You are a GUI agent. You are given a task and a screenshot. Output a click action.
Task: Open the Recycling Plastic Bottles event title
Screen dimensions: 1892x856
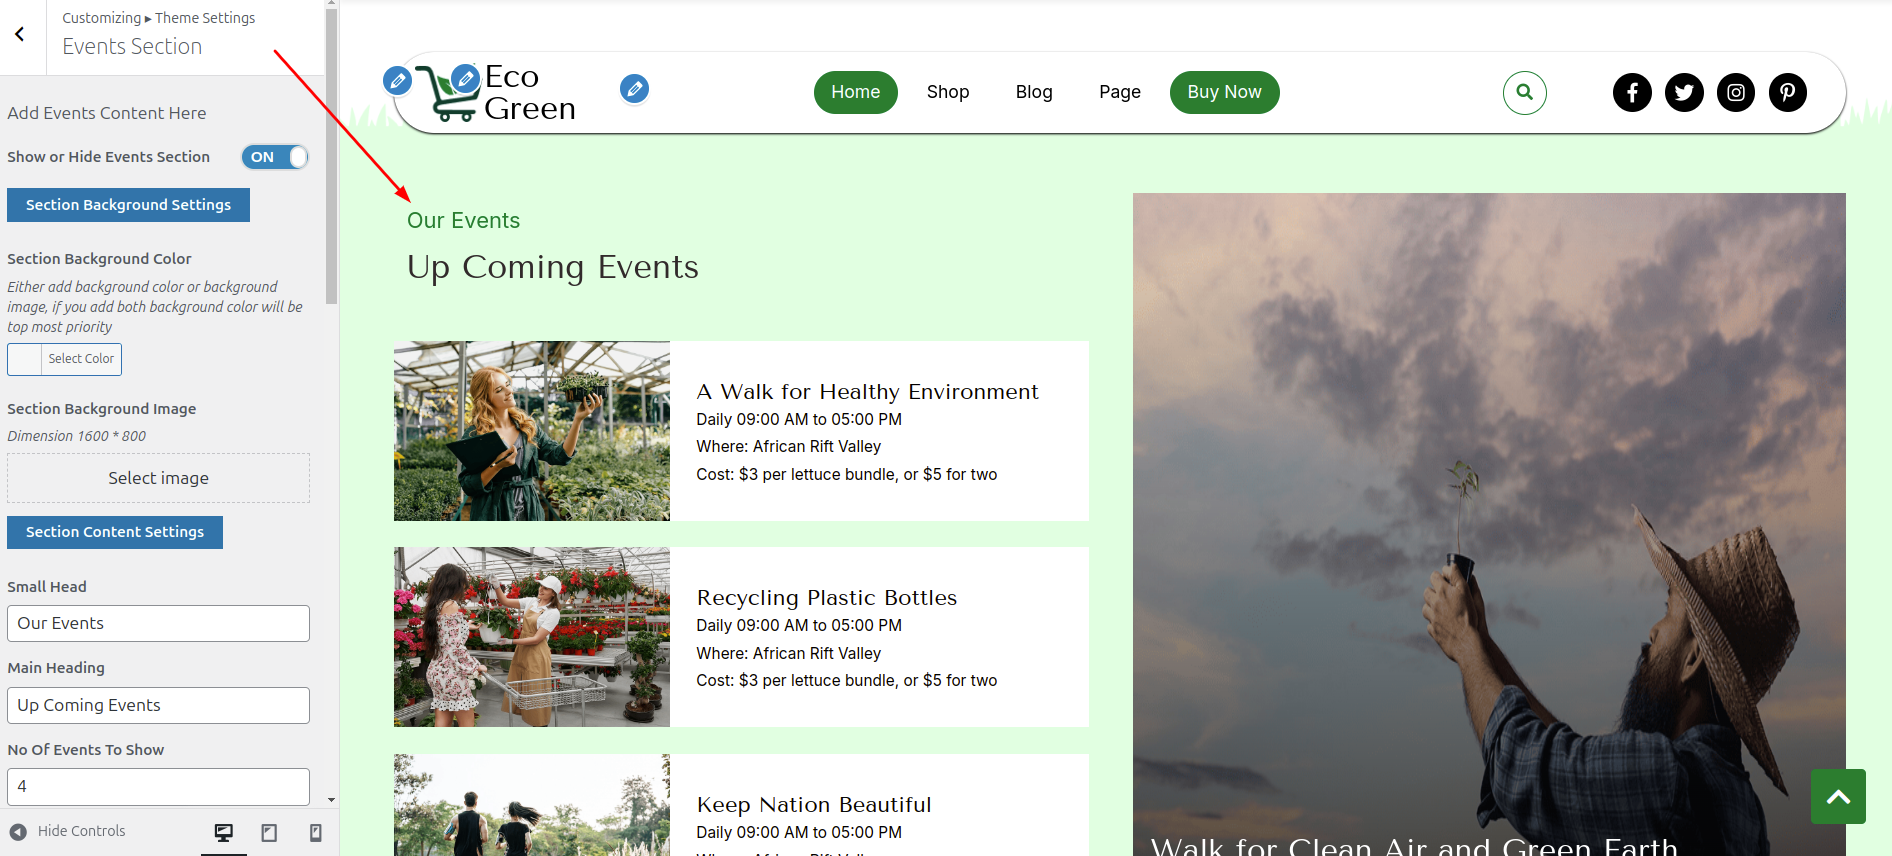click(827, 598)
